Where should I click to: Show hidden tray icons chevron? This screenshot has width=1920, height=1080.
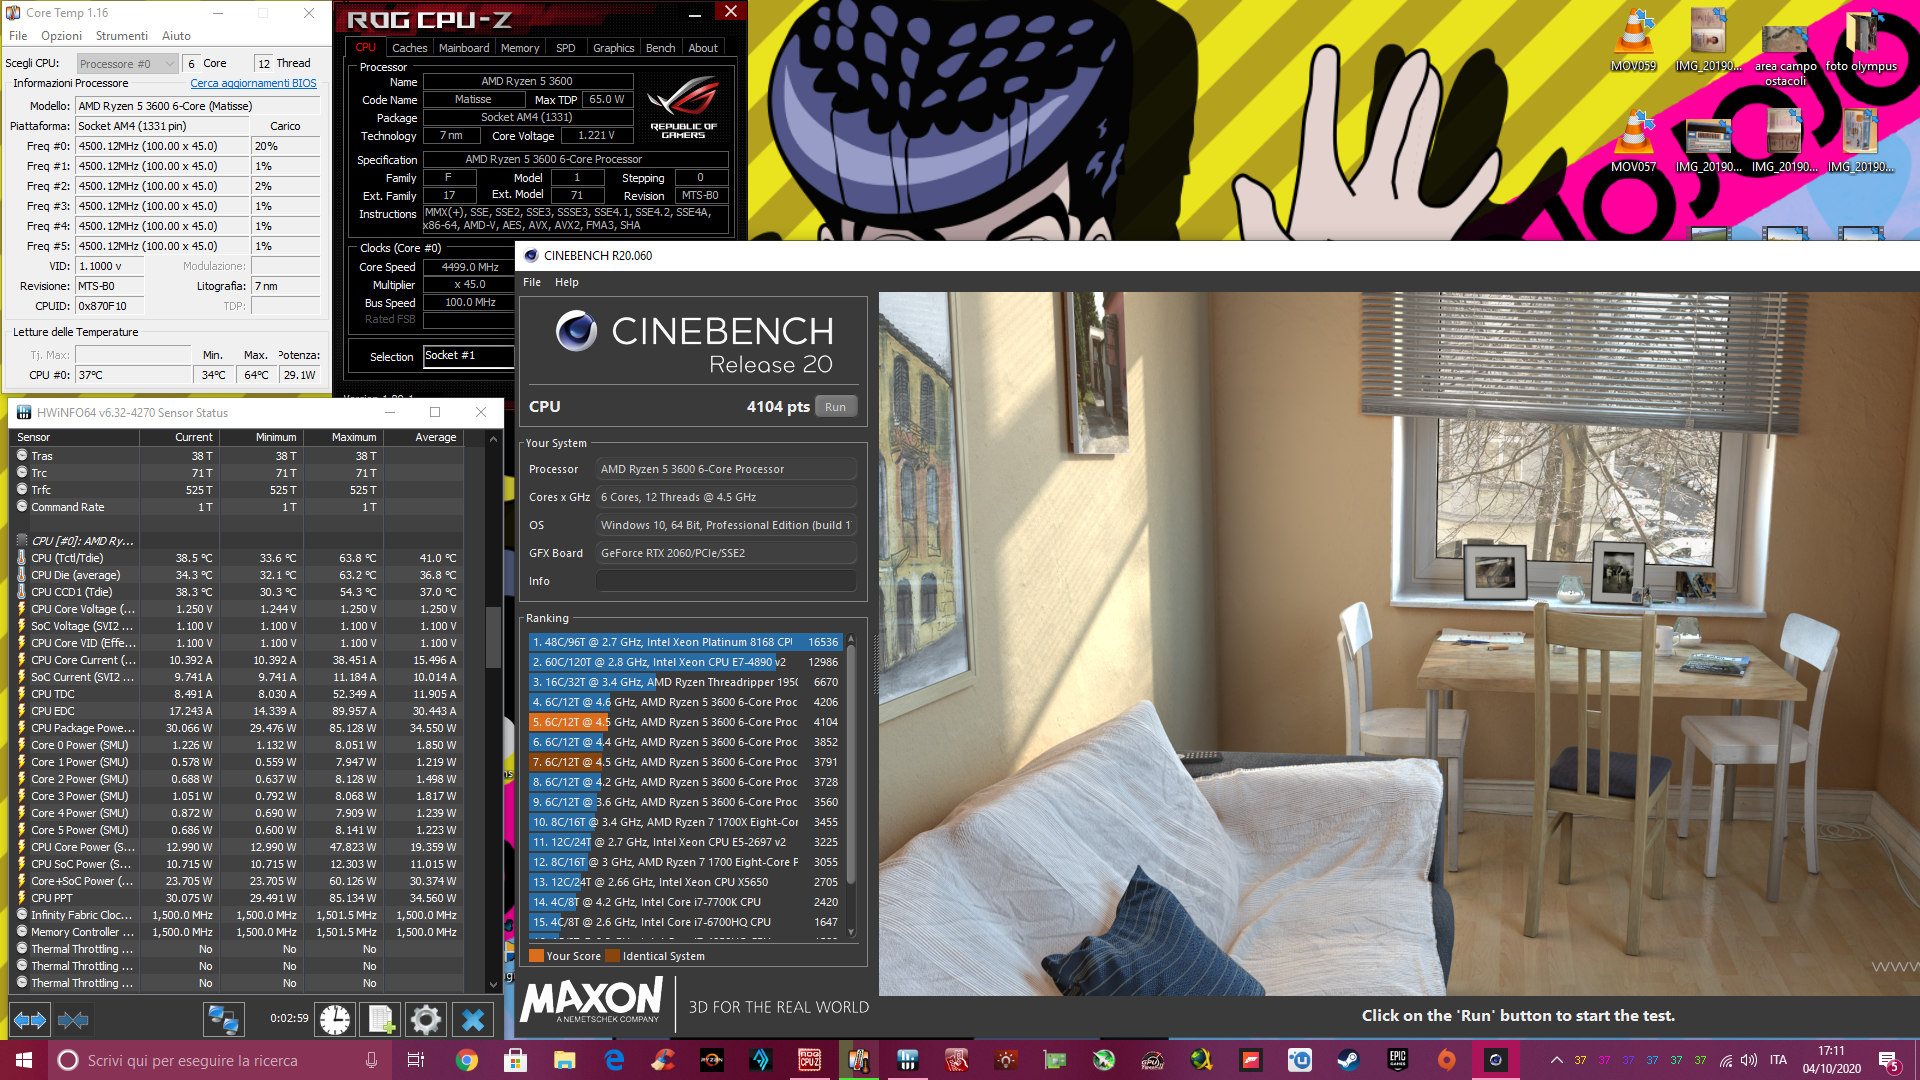click(1556, 1060)
